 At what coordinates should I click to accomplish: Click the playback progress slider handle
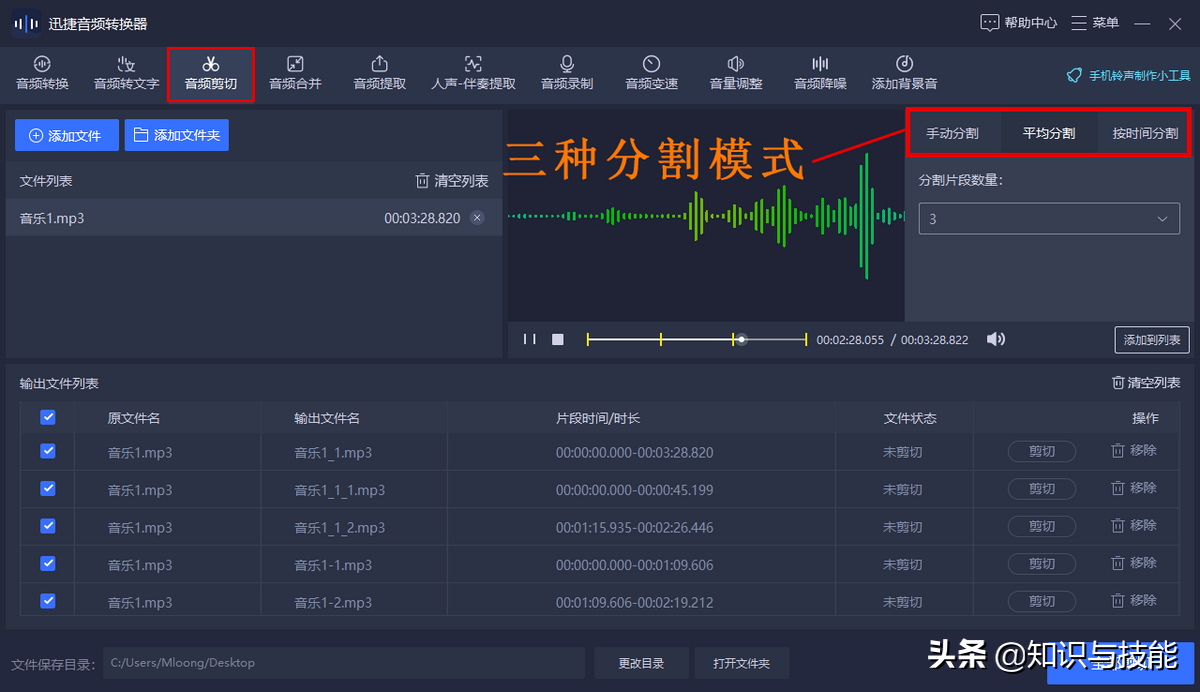(741, 340)
